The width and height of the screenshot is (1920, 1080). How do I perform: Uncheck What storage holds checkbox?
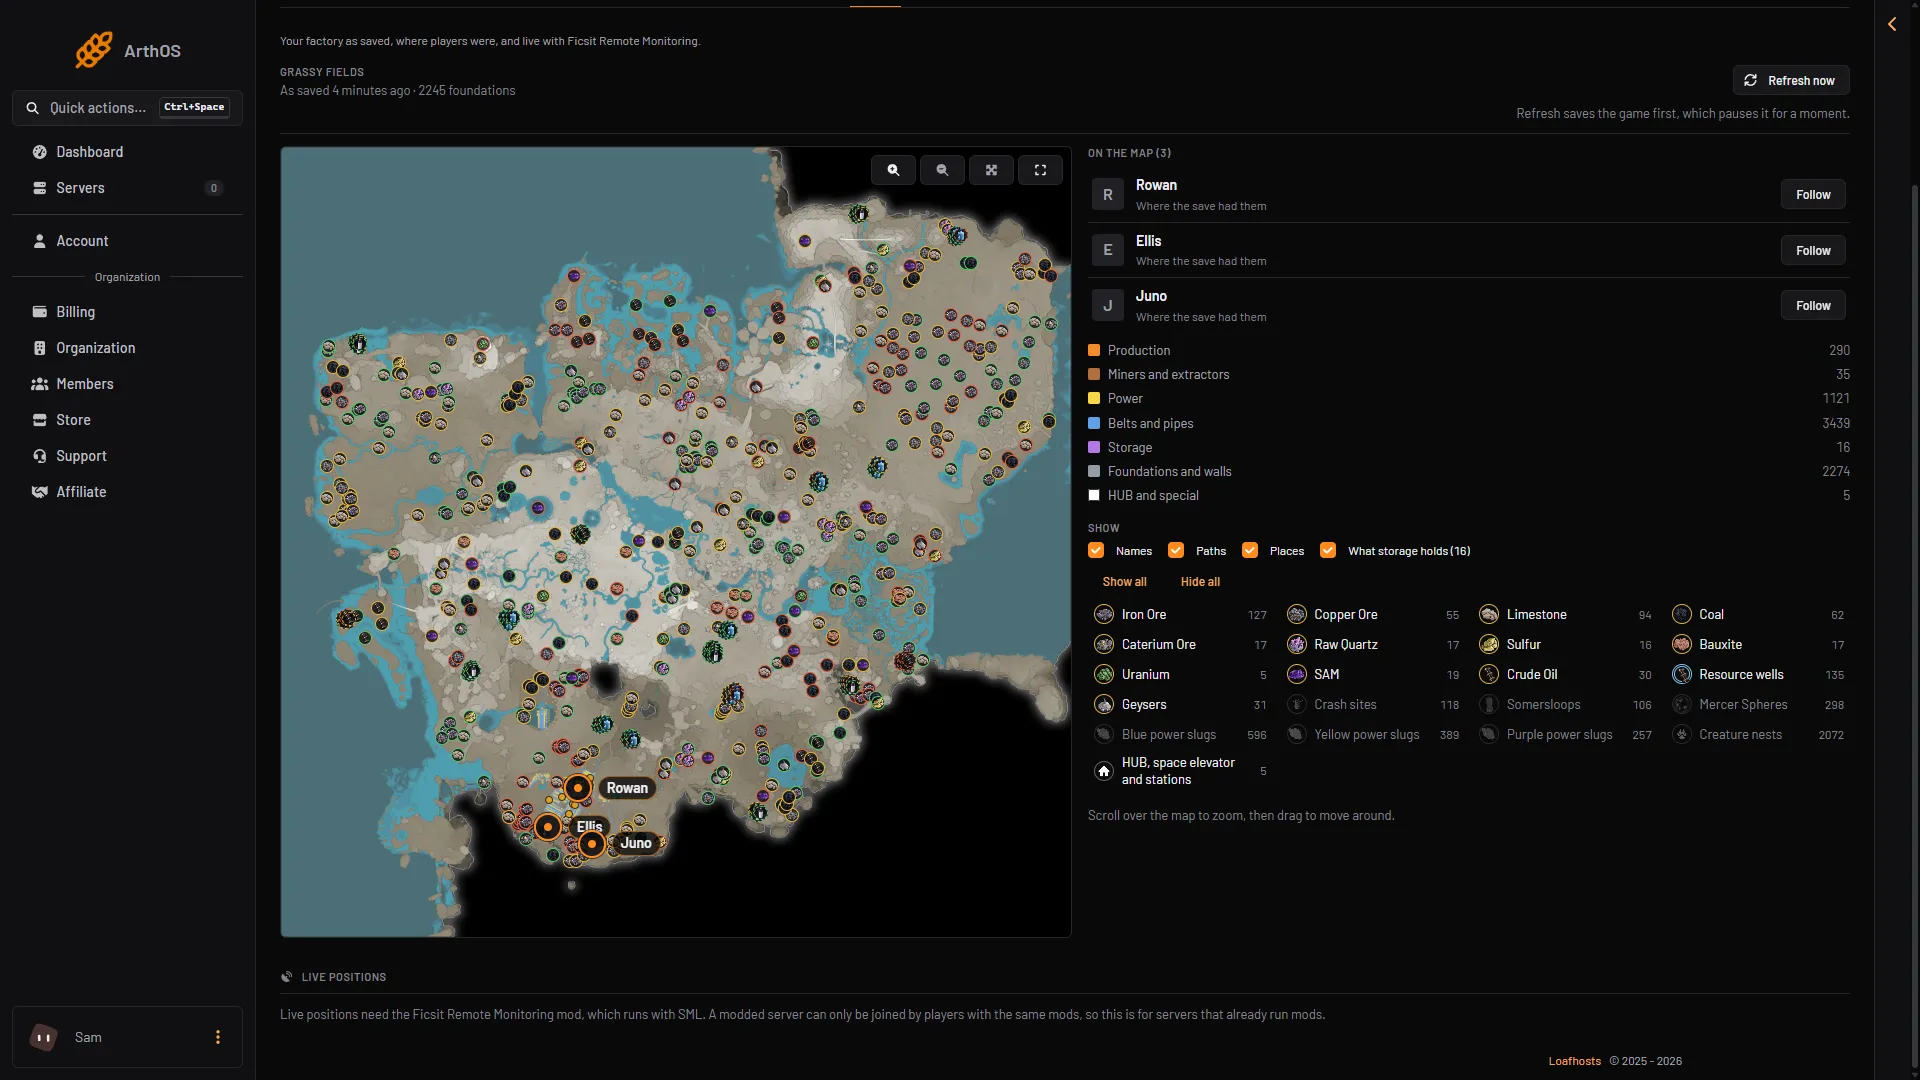(x=1328, y=551)
